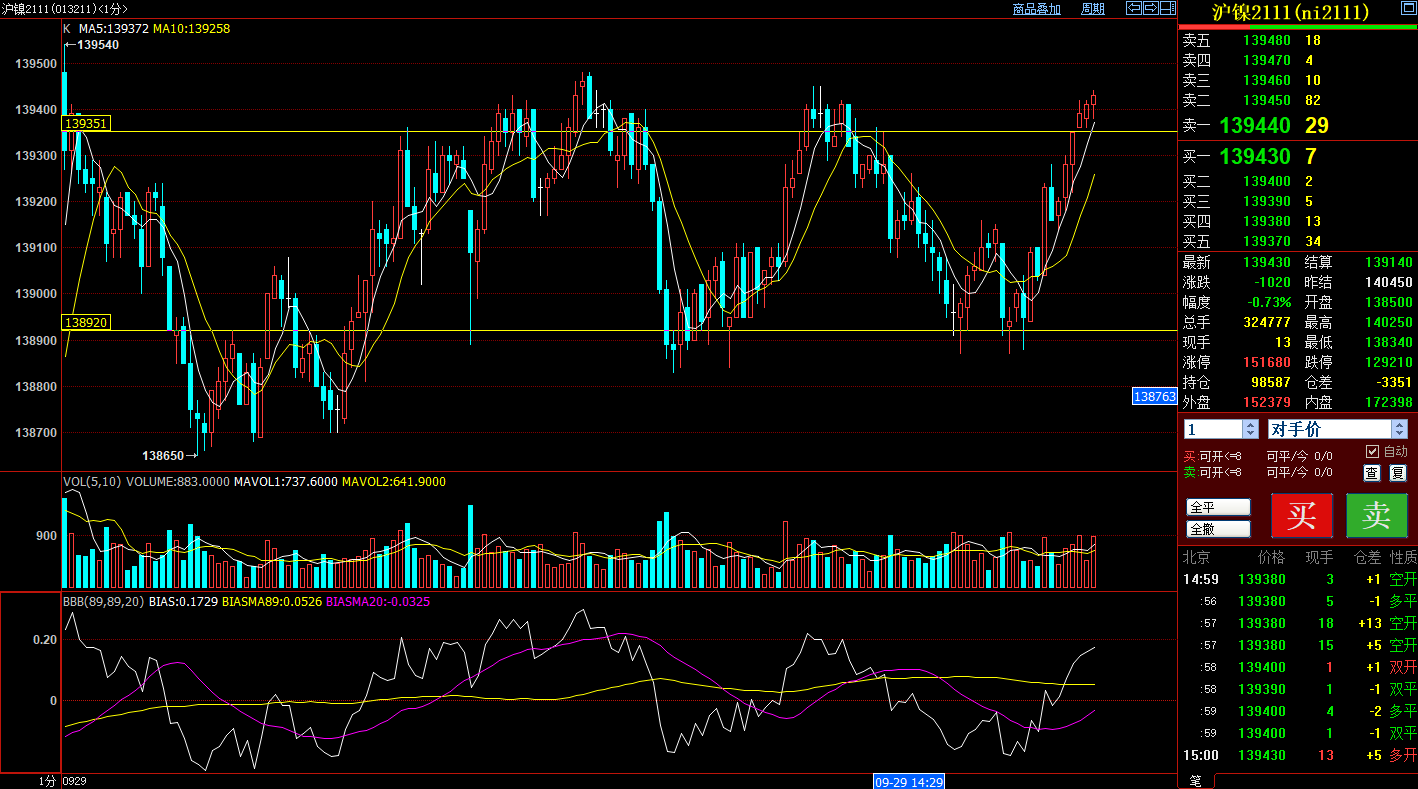Toggle the side panel layout icon
1418x789 pixels.
1168,8
